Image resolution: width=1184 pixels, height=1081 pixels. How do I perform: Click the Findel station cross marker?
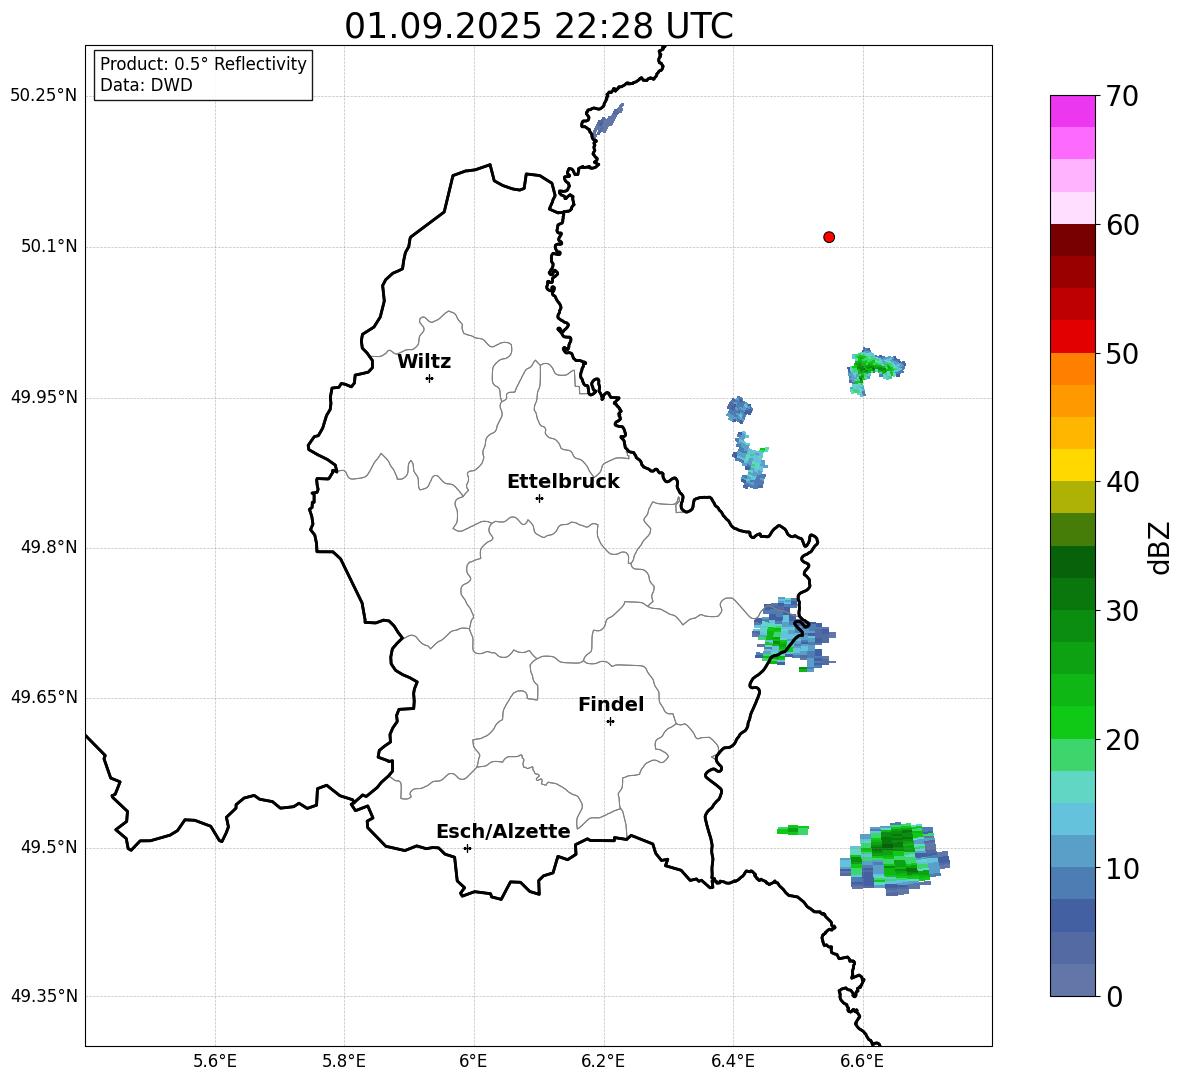click(x=610, y=722)
